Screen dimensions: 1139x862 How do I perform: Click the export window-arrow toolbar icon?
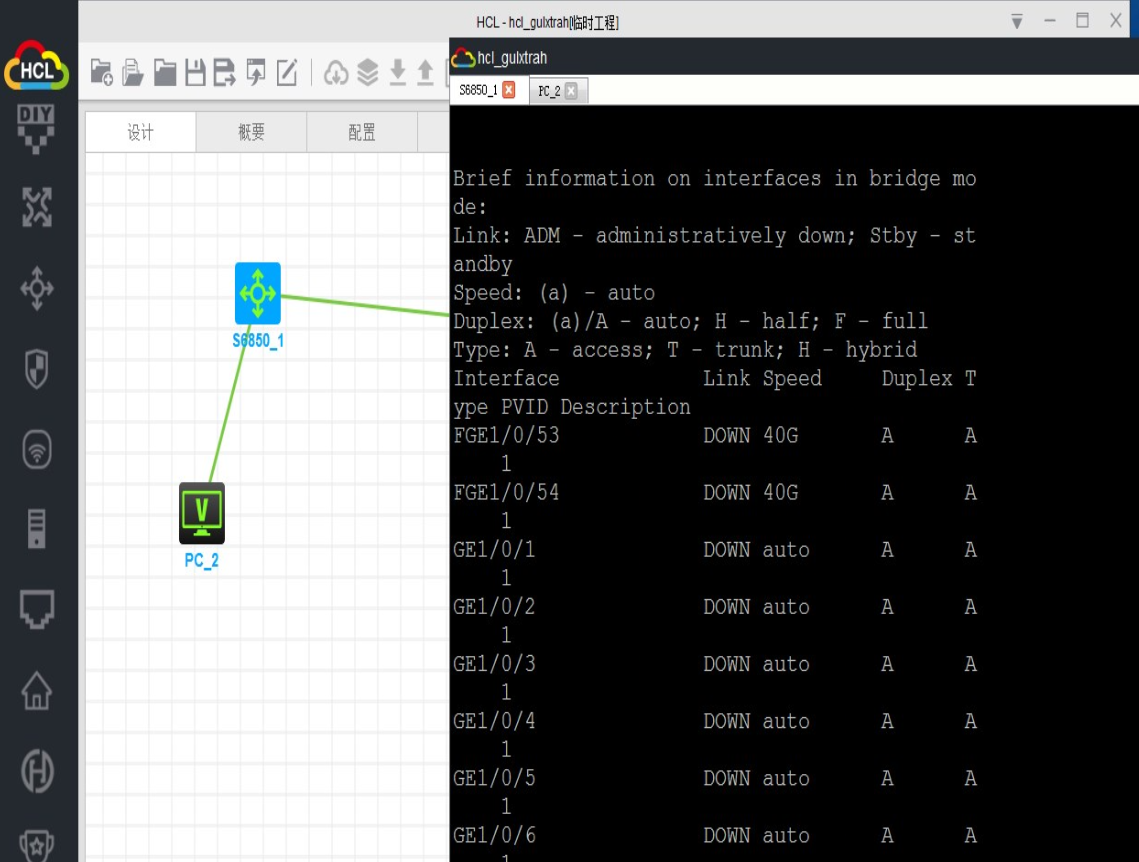pyautogui.click(x=256, y=73)
